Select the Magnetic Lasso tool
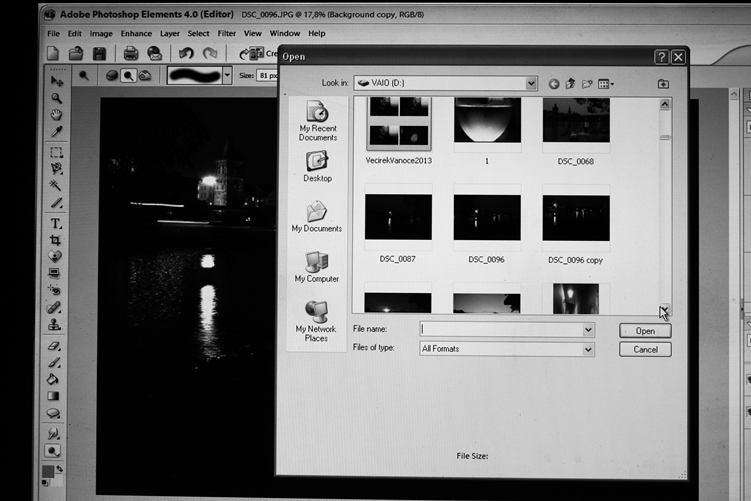 click(x=57, y=169)
